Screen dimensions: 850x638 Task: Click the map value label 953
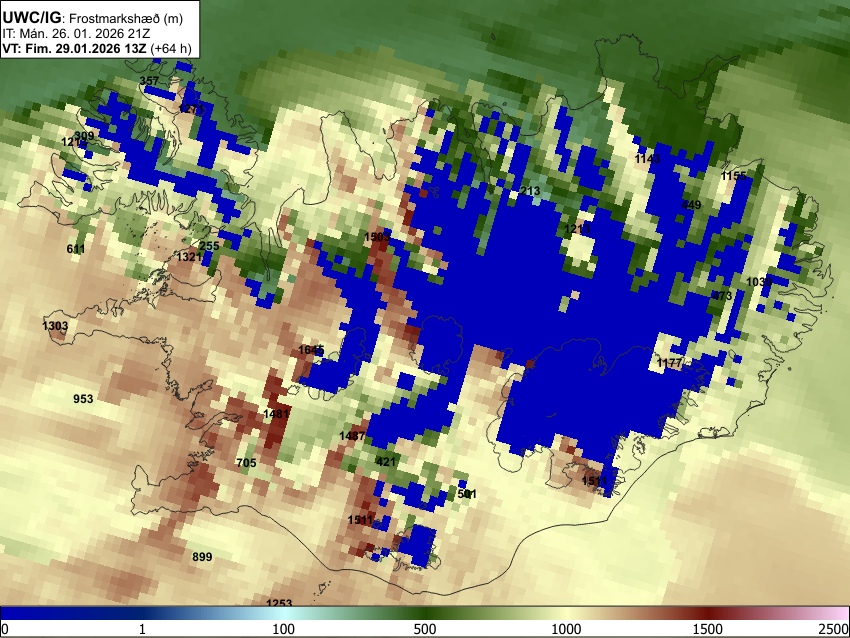tap(83, 399)
